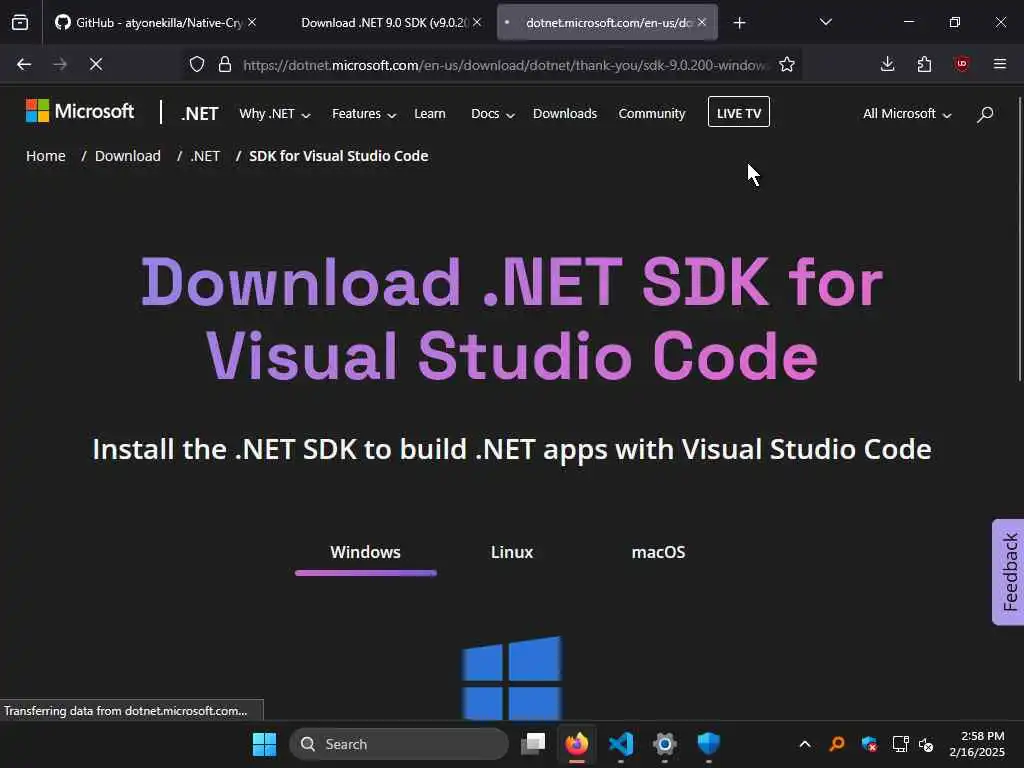Open the Downloads nav link
This screenshot has width=1024, height=768.
(565, 114)
